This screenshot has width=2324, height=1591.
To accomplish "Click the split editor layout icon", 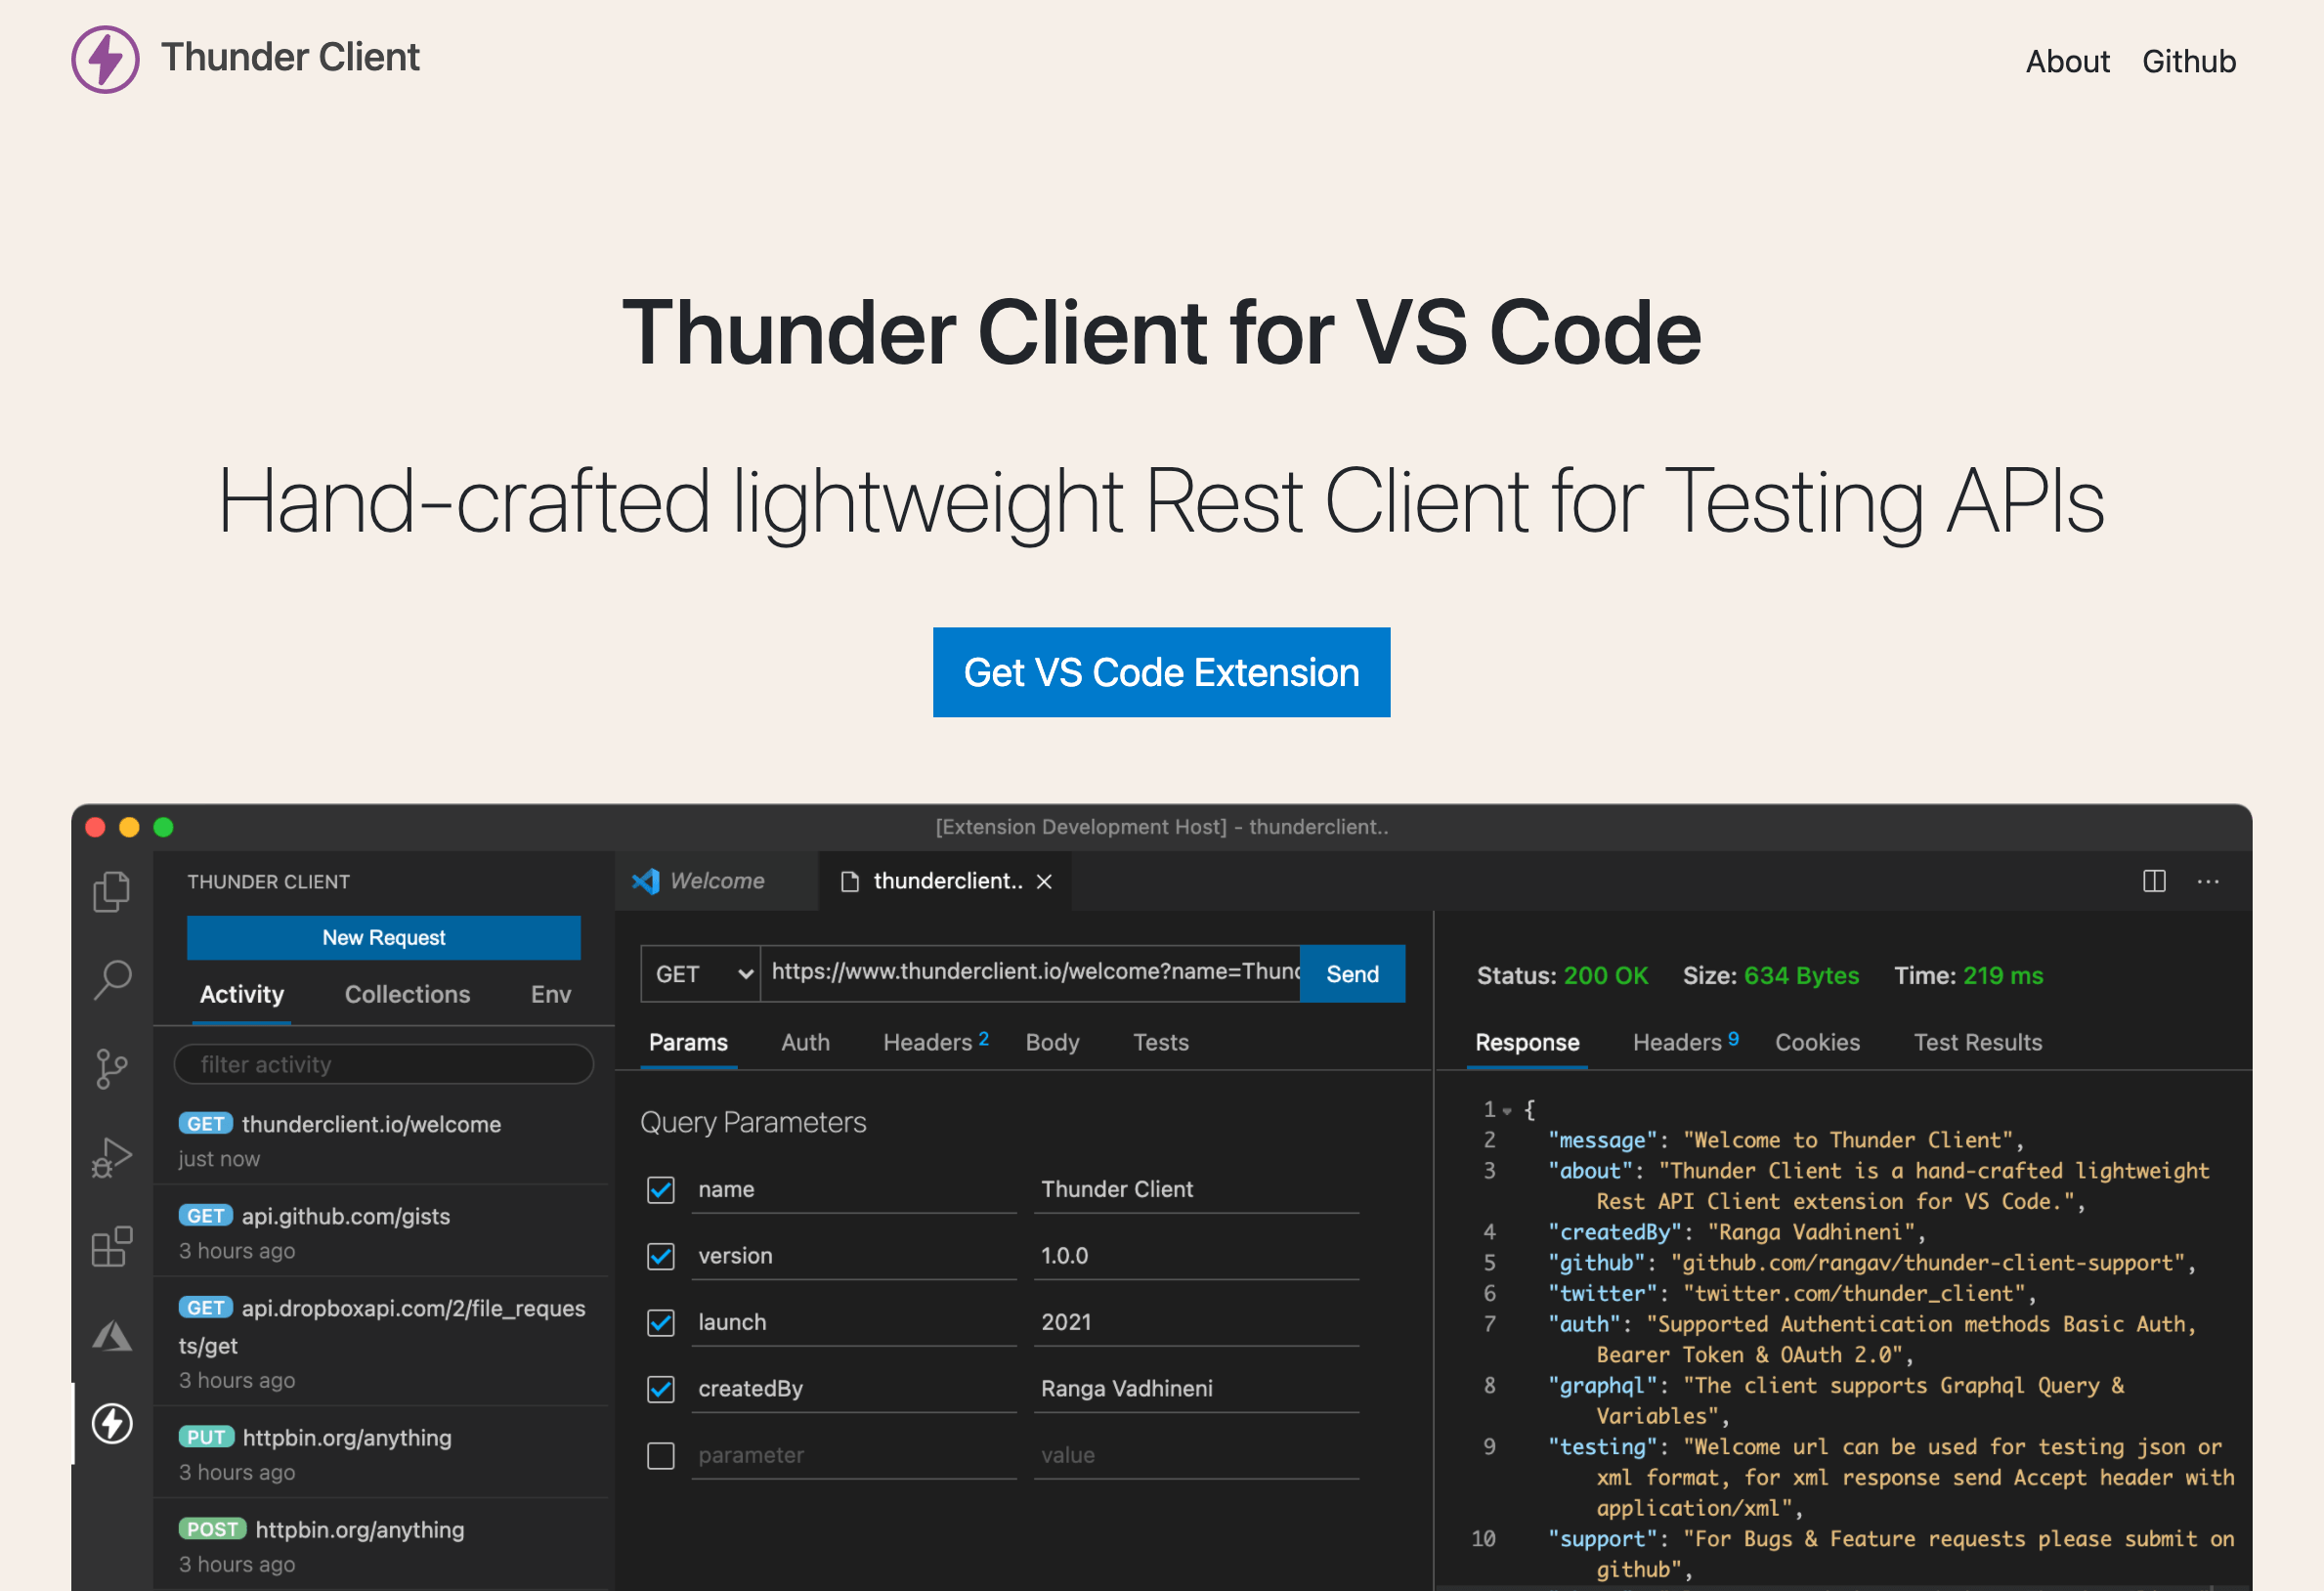I will point(2154,881).
